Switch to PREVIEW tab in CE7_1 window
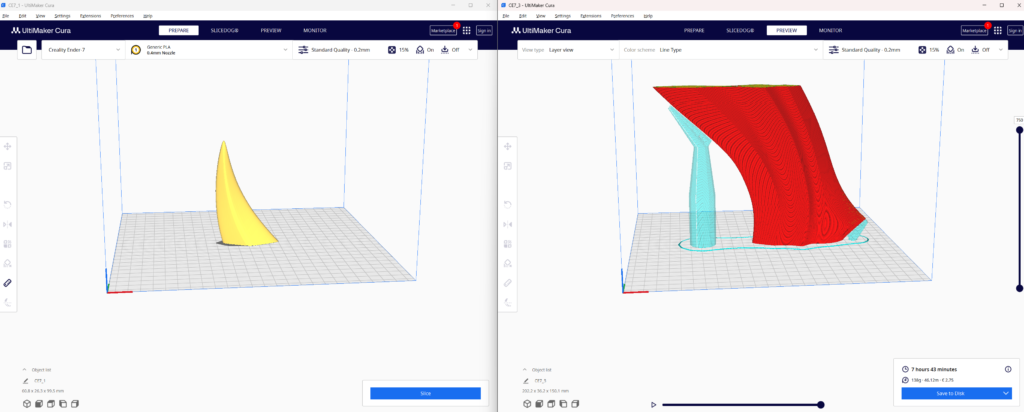Screen dimensions: 1024x412 [270, 31]
